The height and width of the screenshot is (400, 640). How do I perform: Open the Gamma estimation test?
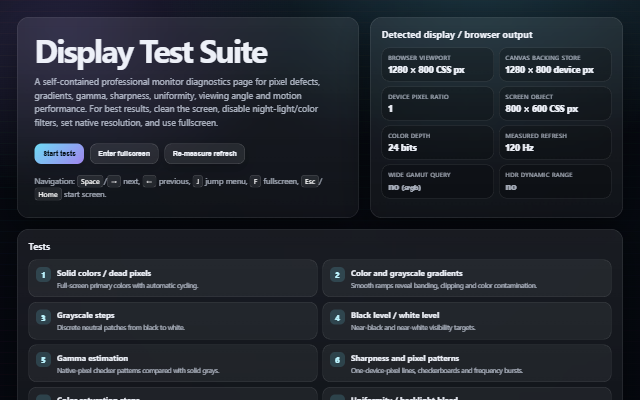click(x=173, y=363)
